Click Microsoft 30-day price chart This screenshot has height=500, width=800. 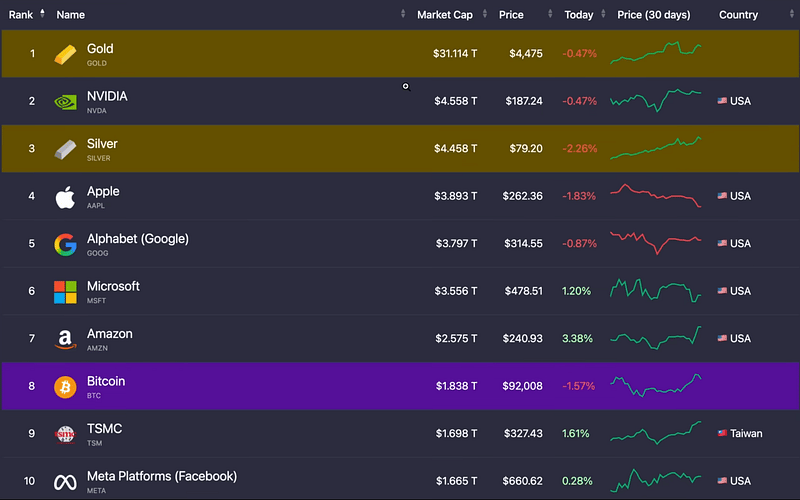[656, 290]
